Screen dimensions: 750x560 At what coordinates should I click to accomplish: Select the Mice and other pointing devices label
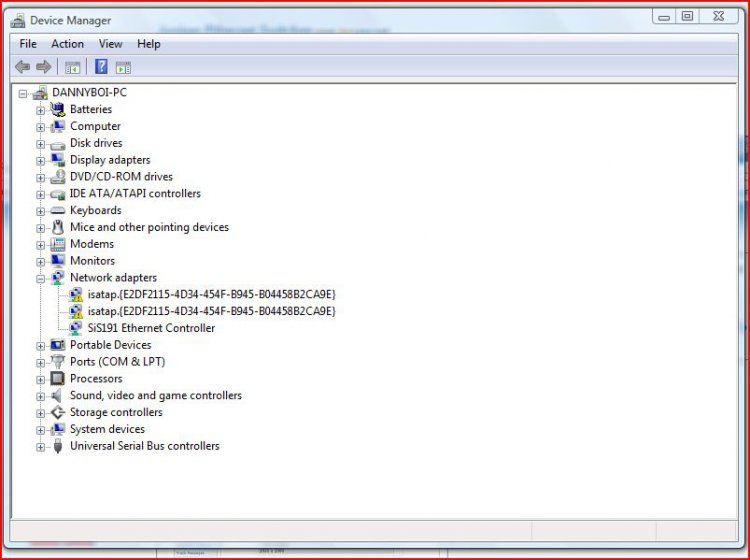(x=149, y=227)
